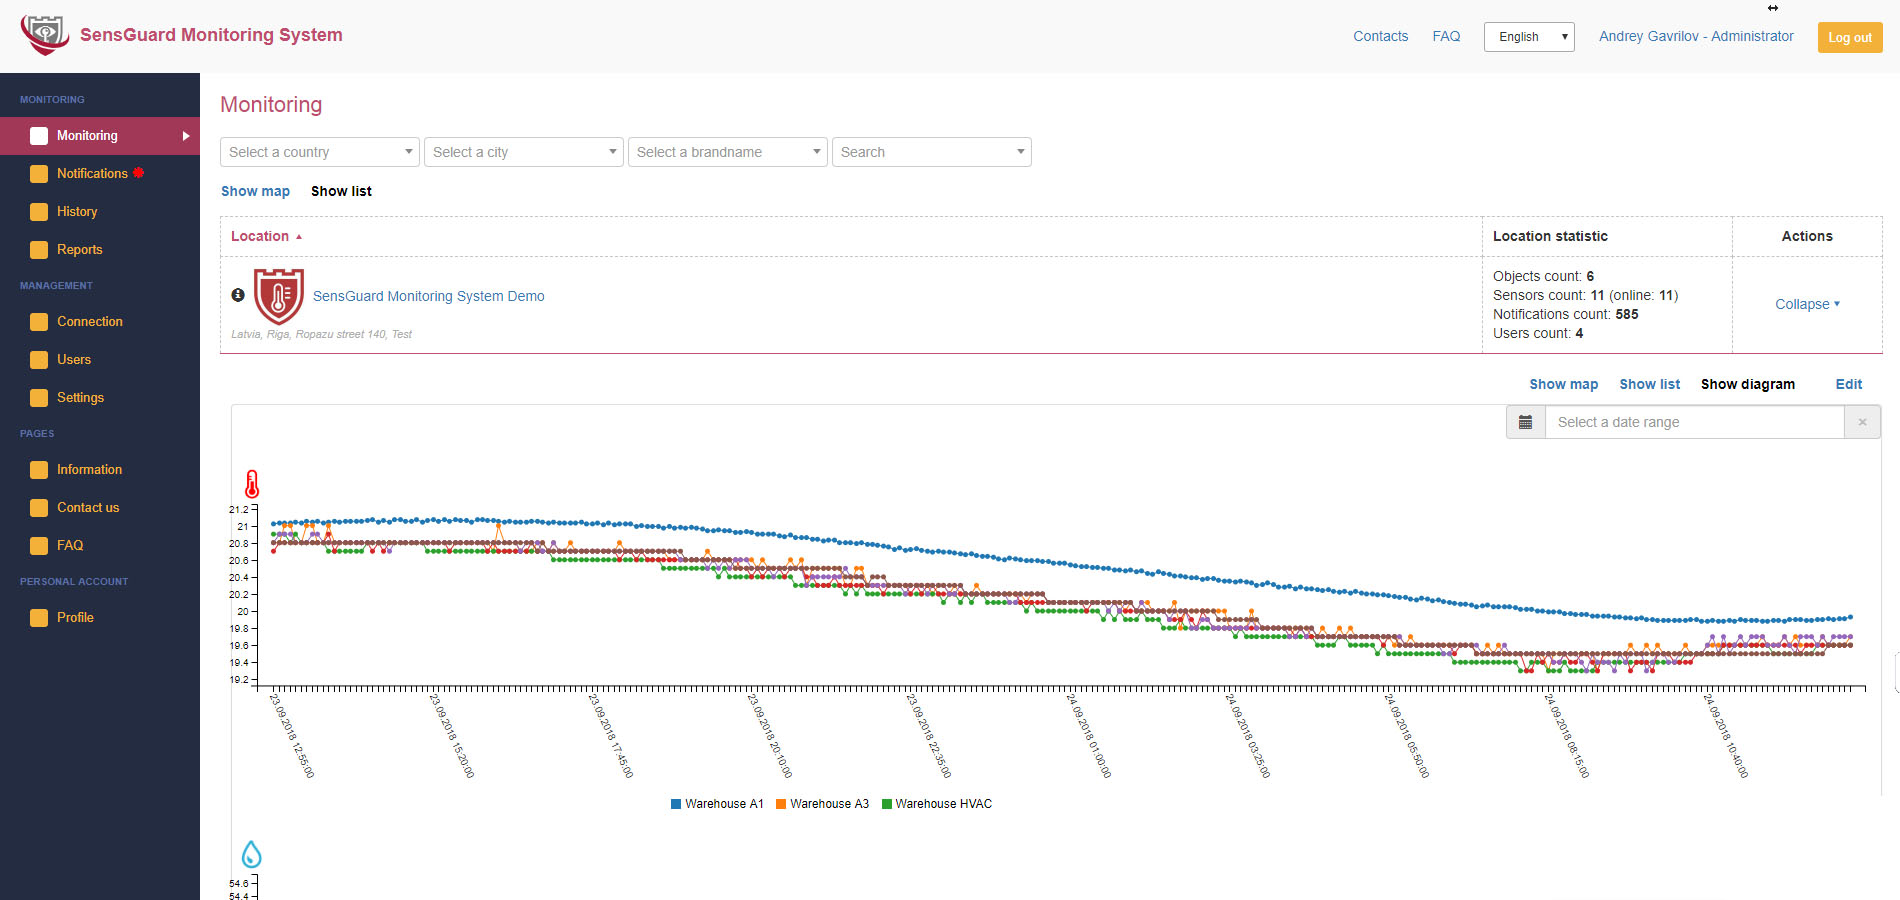Screen dimensions: 1900x900
Task: Open SensGuard Monitoring System Demo link
Action: tap(428, 296)
